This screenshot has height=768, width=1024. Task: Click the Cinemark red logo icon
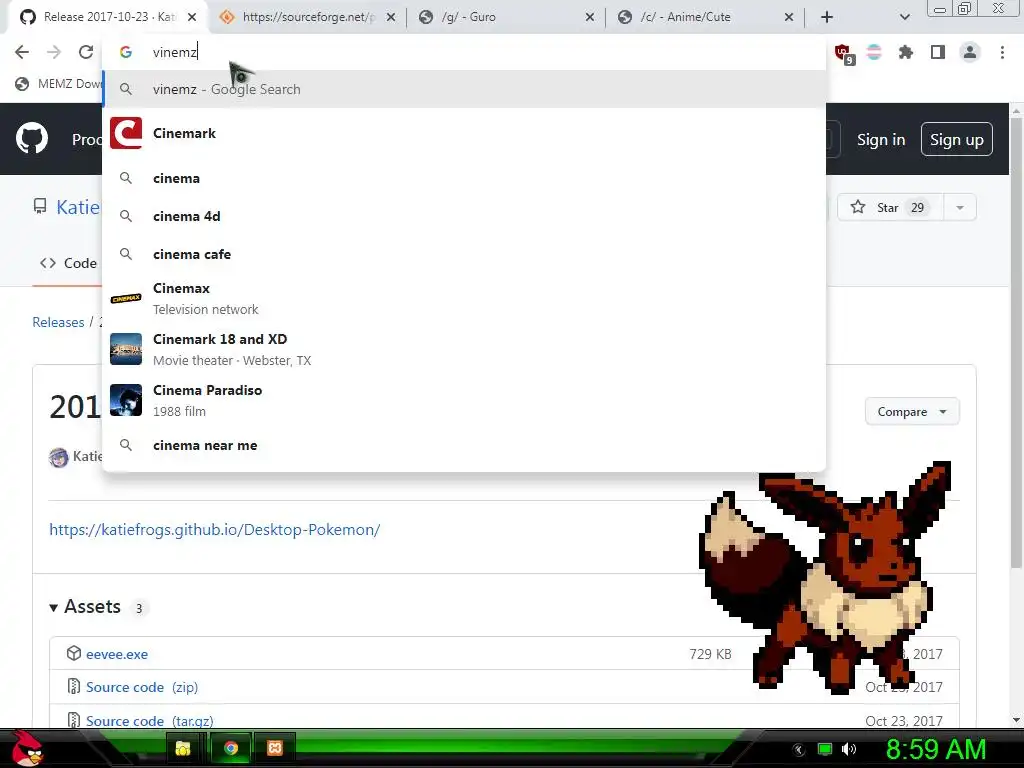126,133
